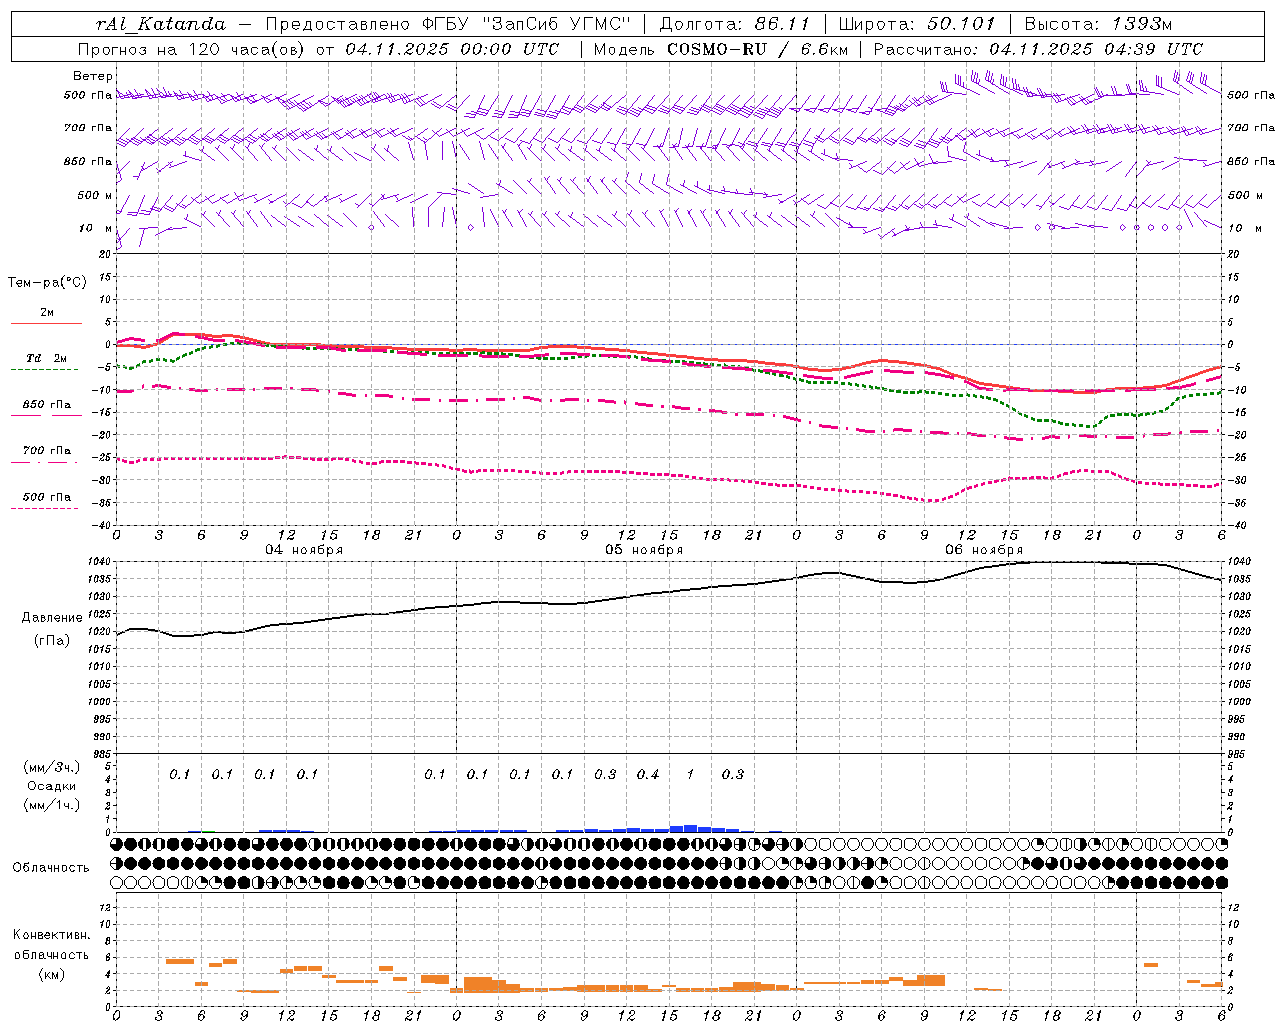Click the 500 гПа temperature legend entry
Image resolution: width=1280 pixels, height=1024 pixels.
click(47, 497)
